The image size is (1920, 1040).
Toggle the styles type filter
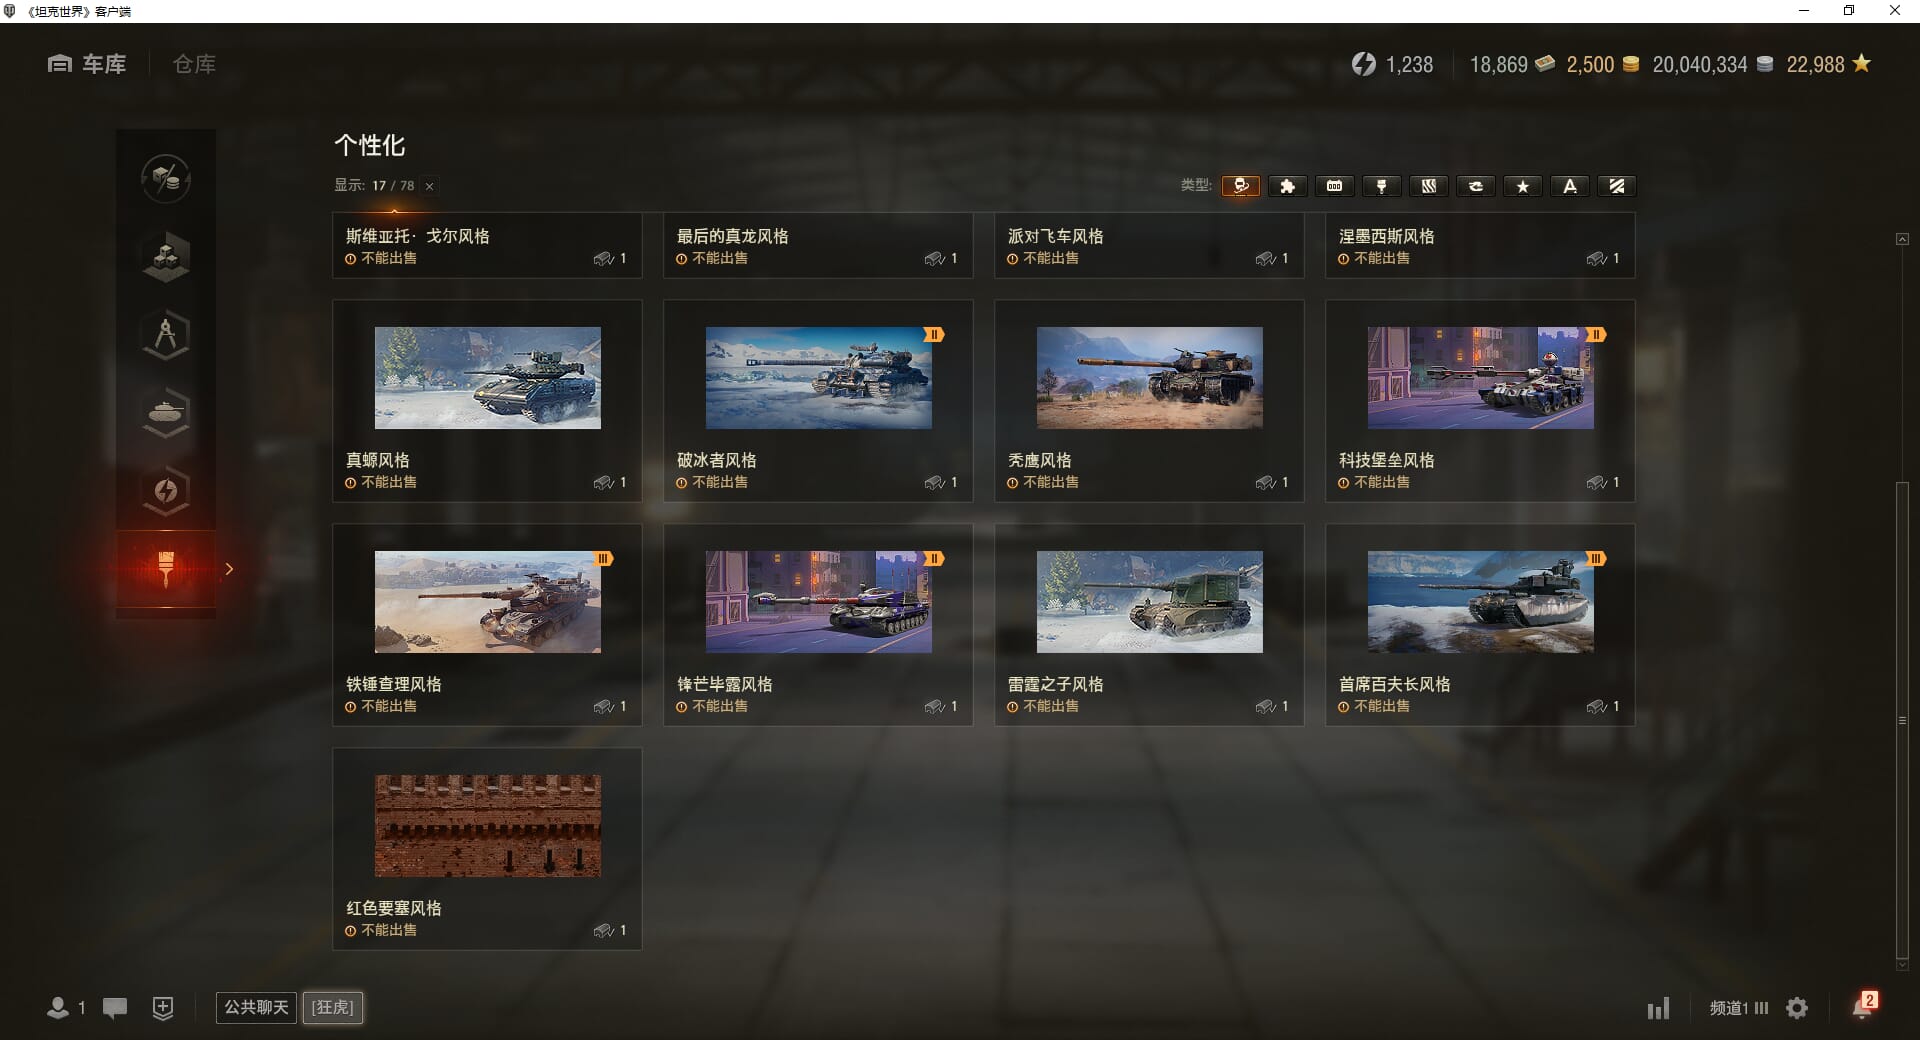[1240, 186]
